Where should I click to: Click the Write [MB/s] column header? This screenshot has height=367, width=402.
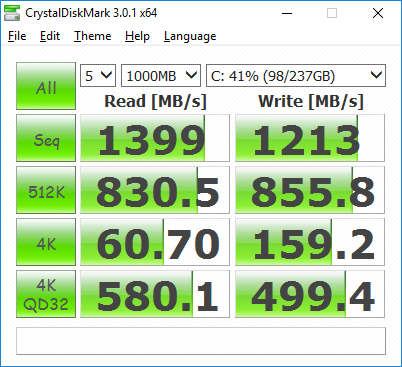tap(311, 101)
